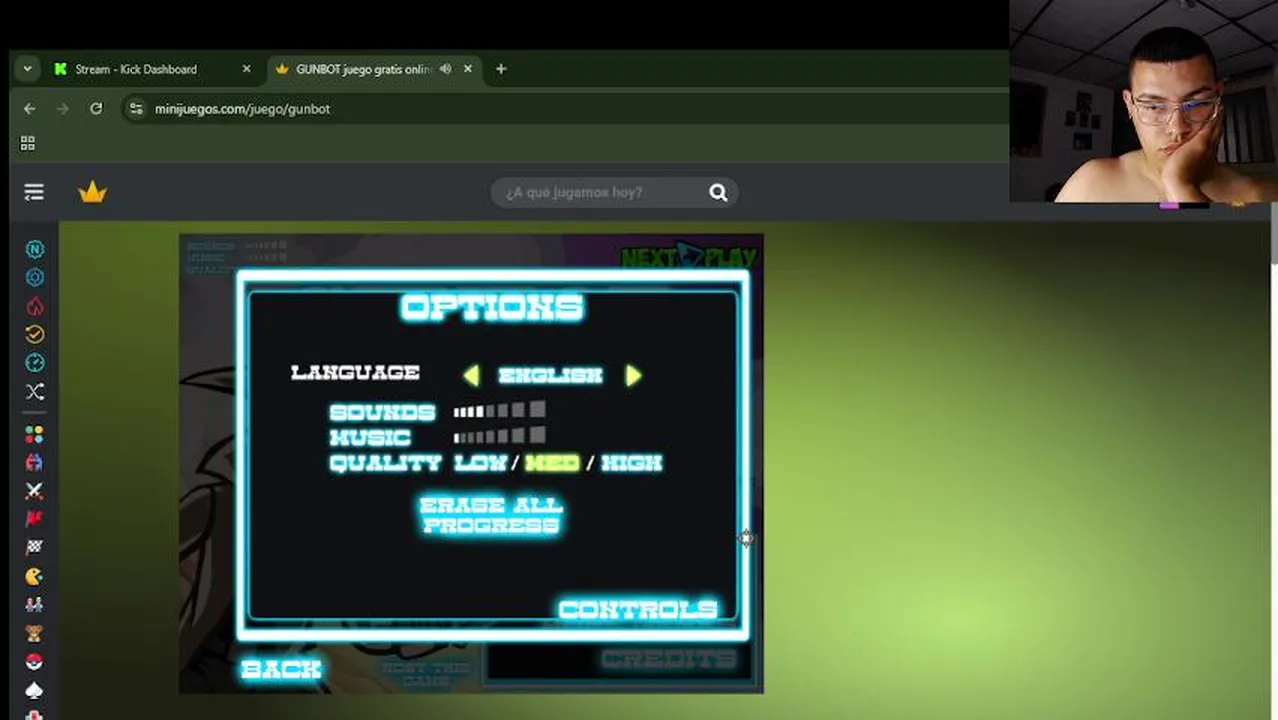This screenshot has width=1278, height=720.
Task: Click BACK to leave options
Action: pyautogui.click(x=281, y=669)
